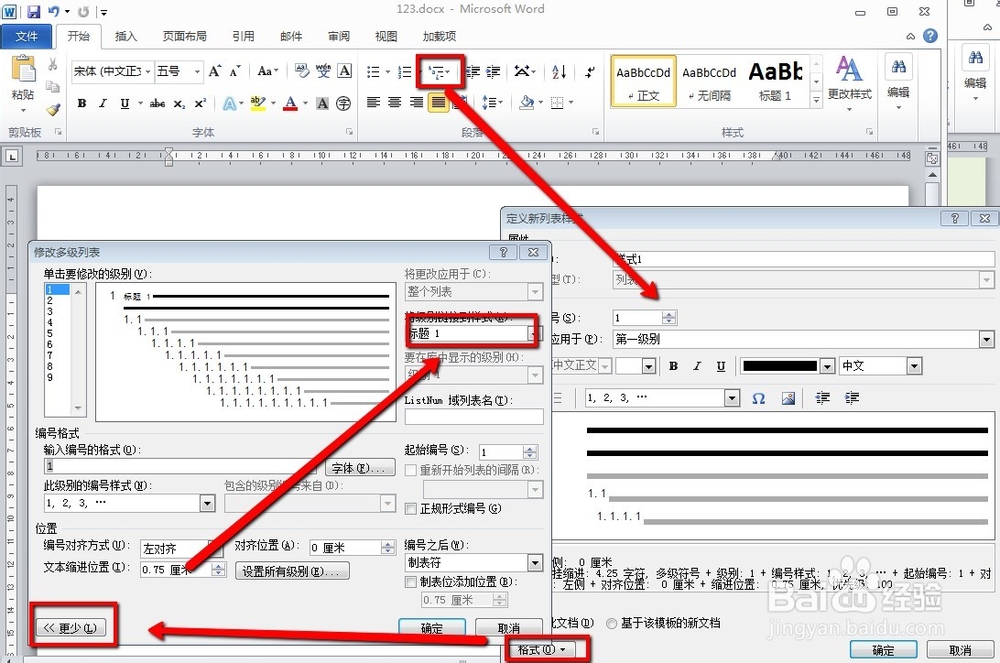1000x663 pixels.
Task: Click the Sort icon in the ribbon
Action: point(559,71)
